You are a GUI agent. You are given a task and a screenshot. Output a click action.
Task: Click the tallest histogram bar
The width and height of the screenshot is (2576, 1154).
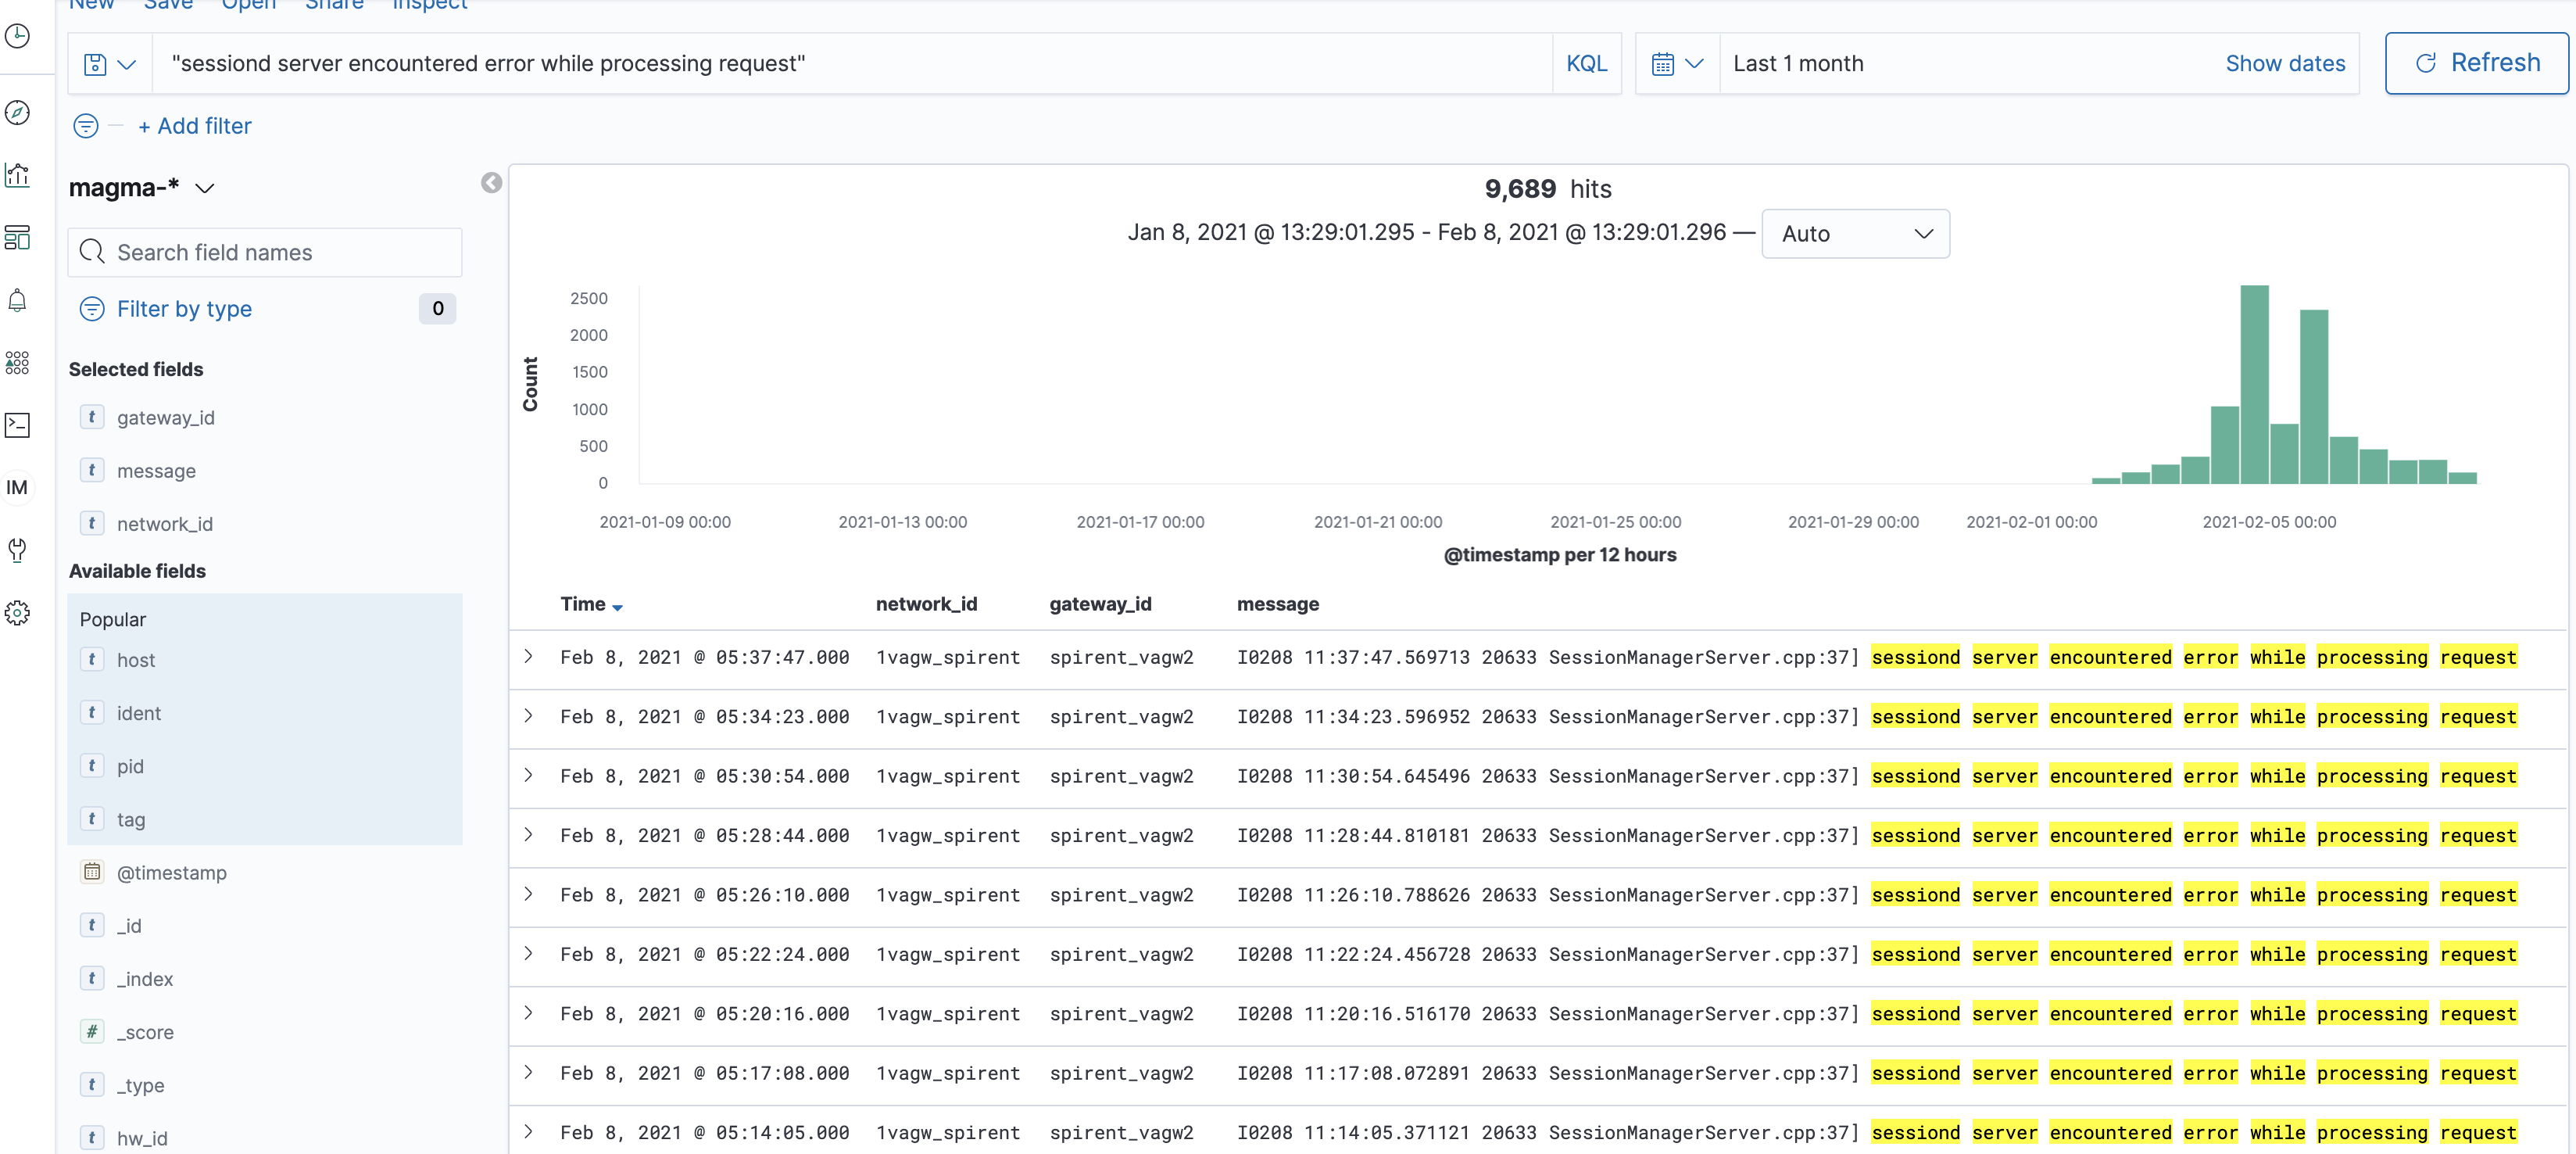click(x=2254, y=384)
